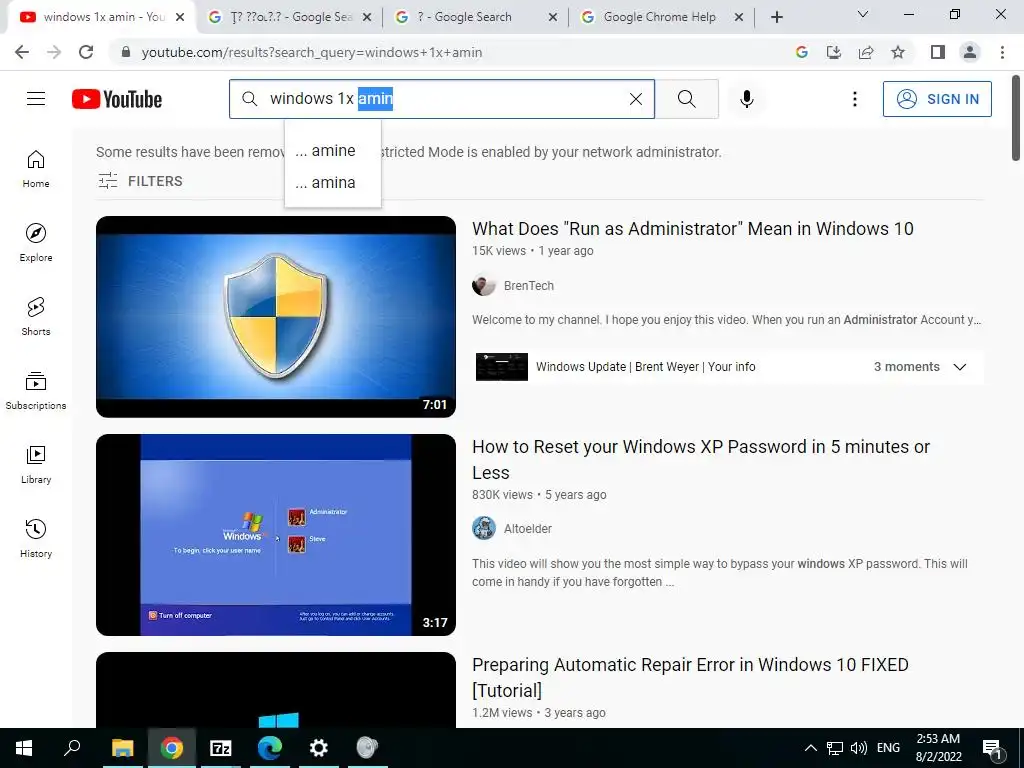Open the Windows shield video thumbnail

pos(276,317)
